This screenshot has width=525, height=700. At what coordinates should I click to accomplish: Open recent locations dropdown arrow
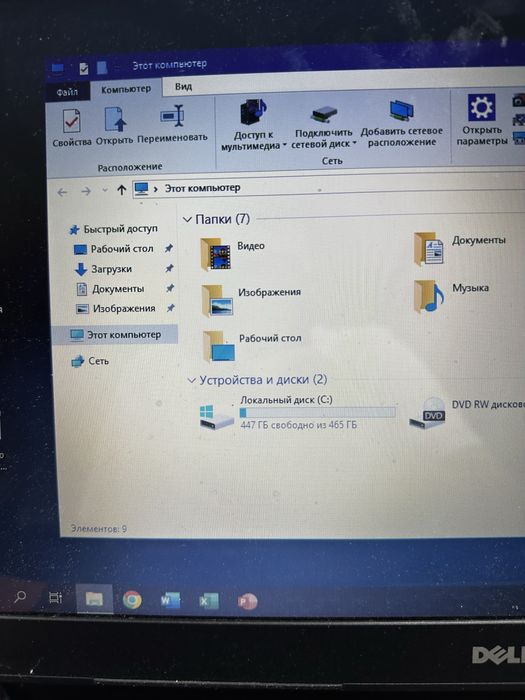(x=105, y=190)
